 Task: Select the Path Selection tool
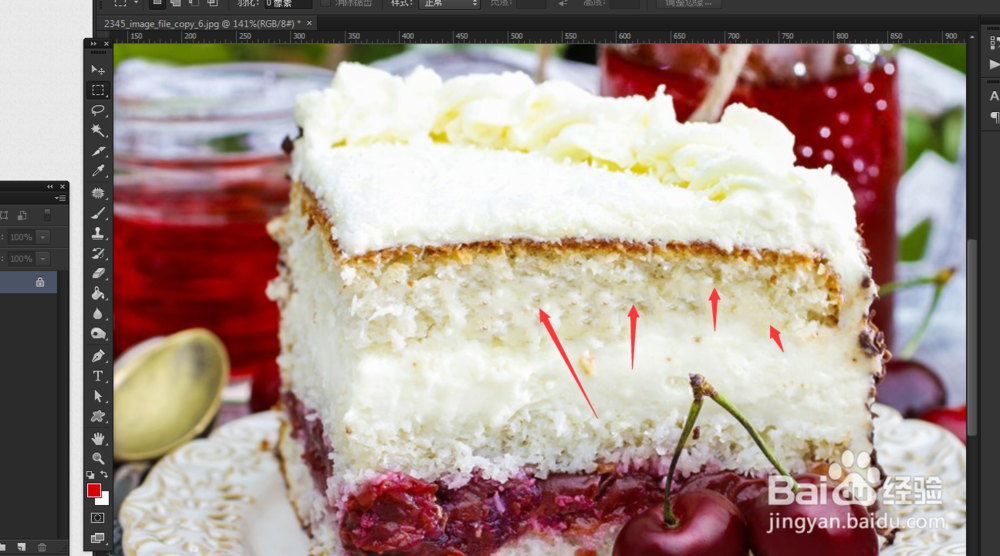(x=98, y=396)
